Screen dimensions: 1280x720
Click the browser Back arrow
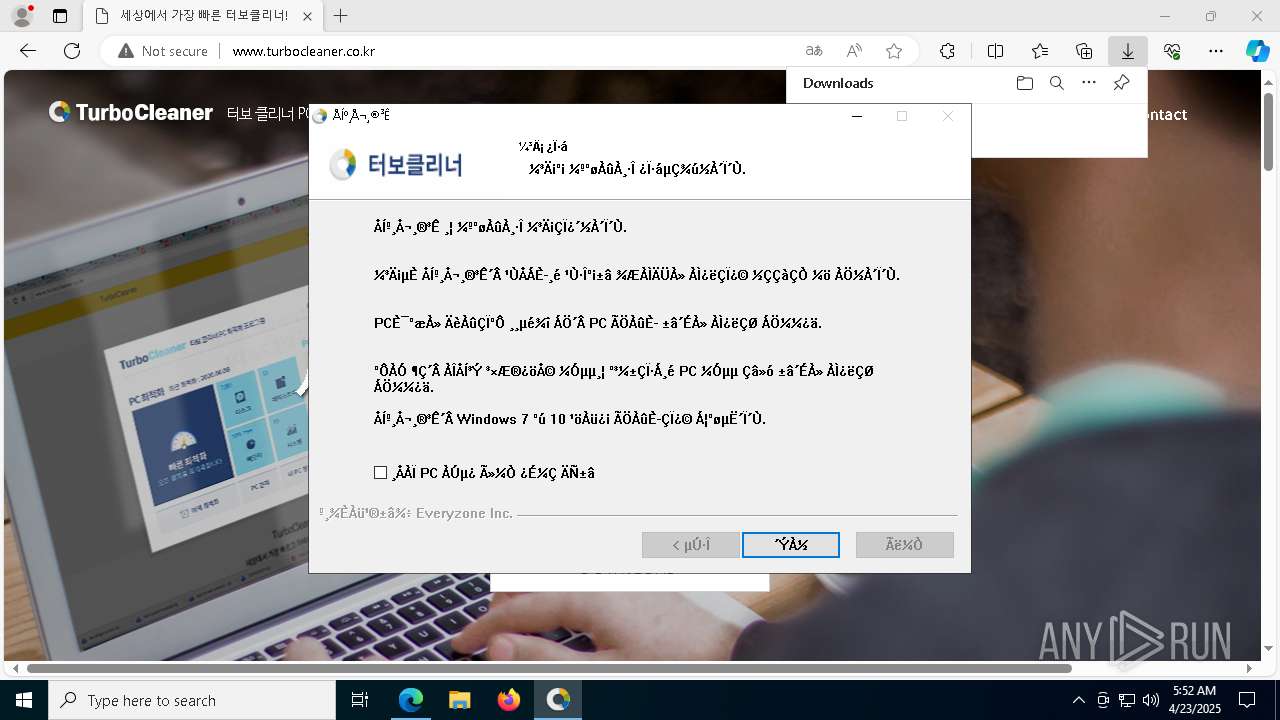(28, 51)
